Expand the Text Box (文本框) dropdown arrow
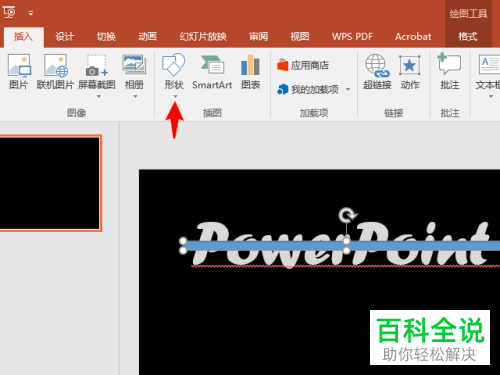The width and height of the screenshot is (500, 375). 491,97
